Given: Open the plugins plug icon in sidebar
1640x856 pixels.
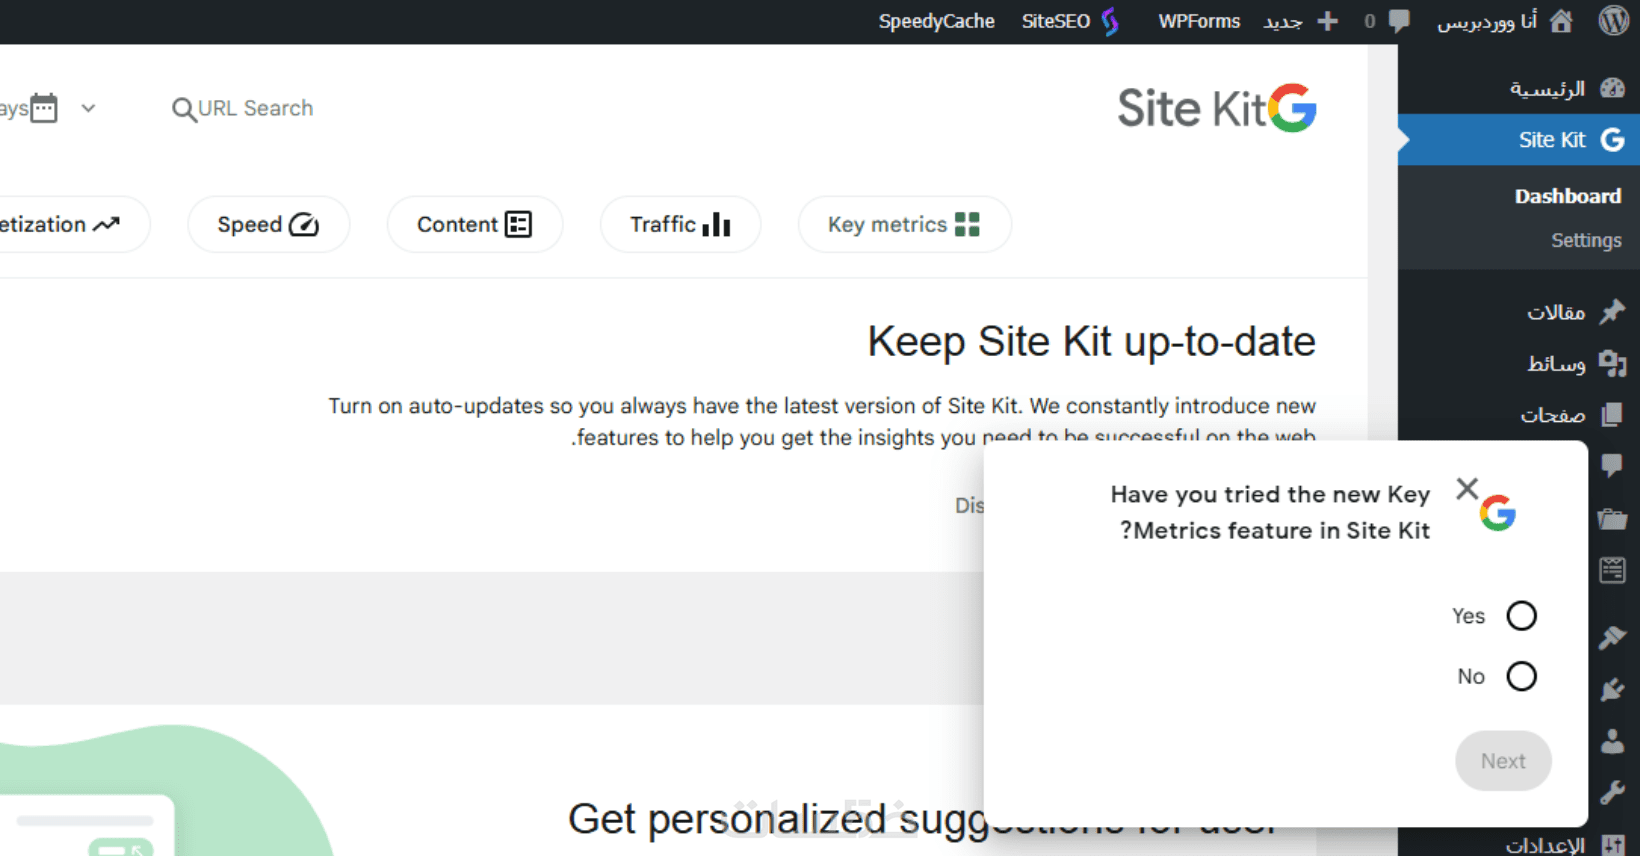Looking at the screenshot, I should (1612, 689).
